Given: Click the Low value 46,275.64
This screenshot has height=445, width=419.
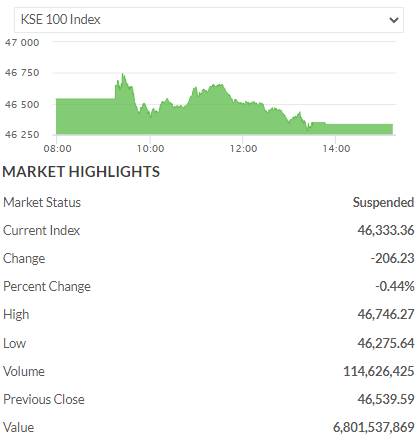Looking at the screenshot, I should click(x=386, y=343).
